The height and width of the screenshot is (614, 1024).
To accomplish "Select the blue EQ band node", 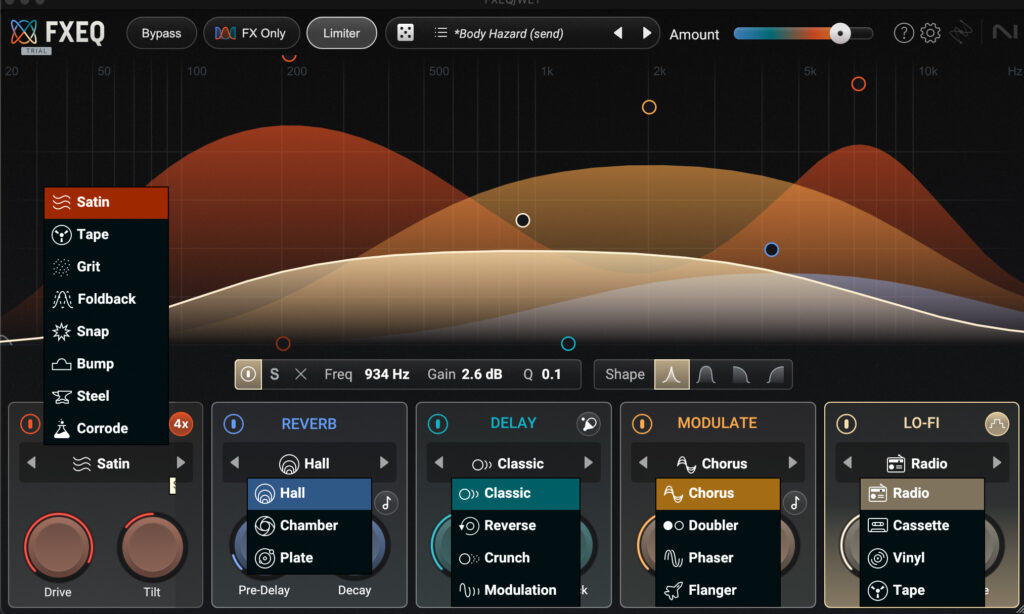I will point(771,250).
